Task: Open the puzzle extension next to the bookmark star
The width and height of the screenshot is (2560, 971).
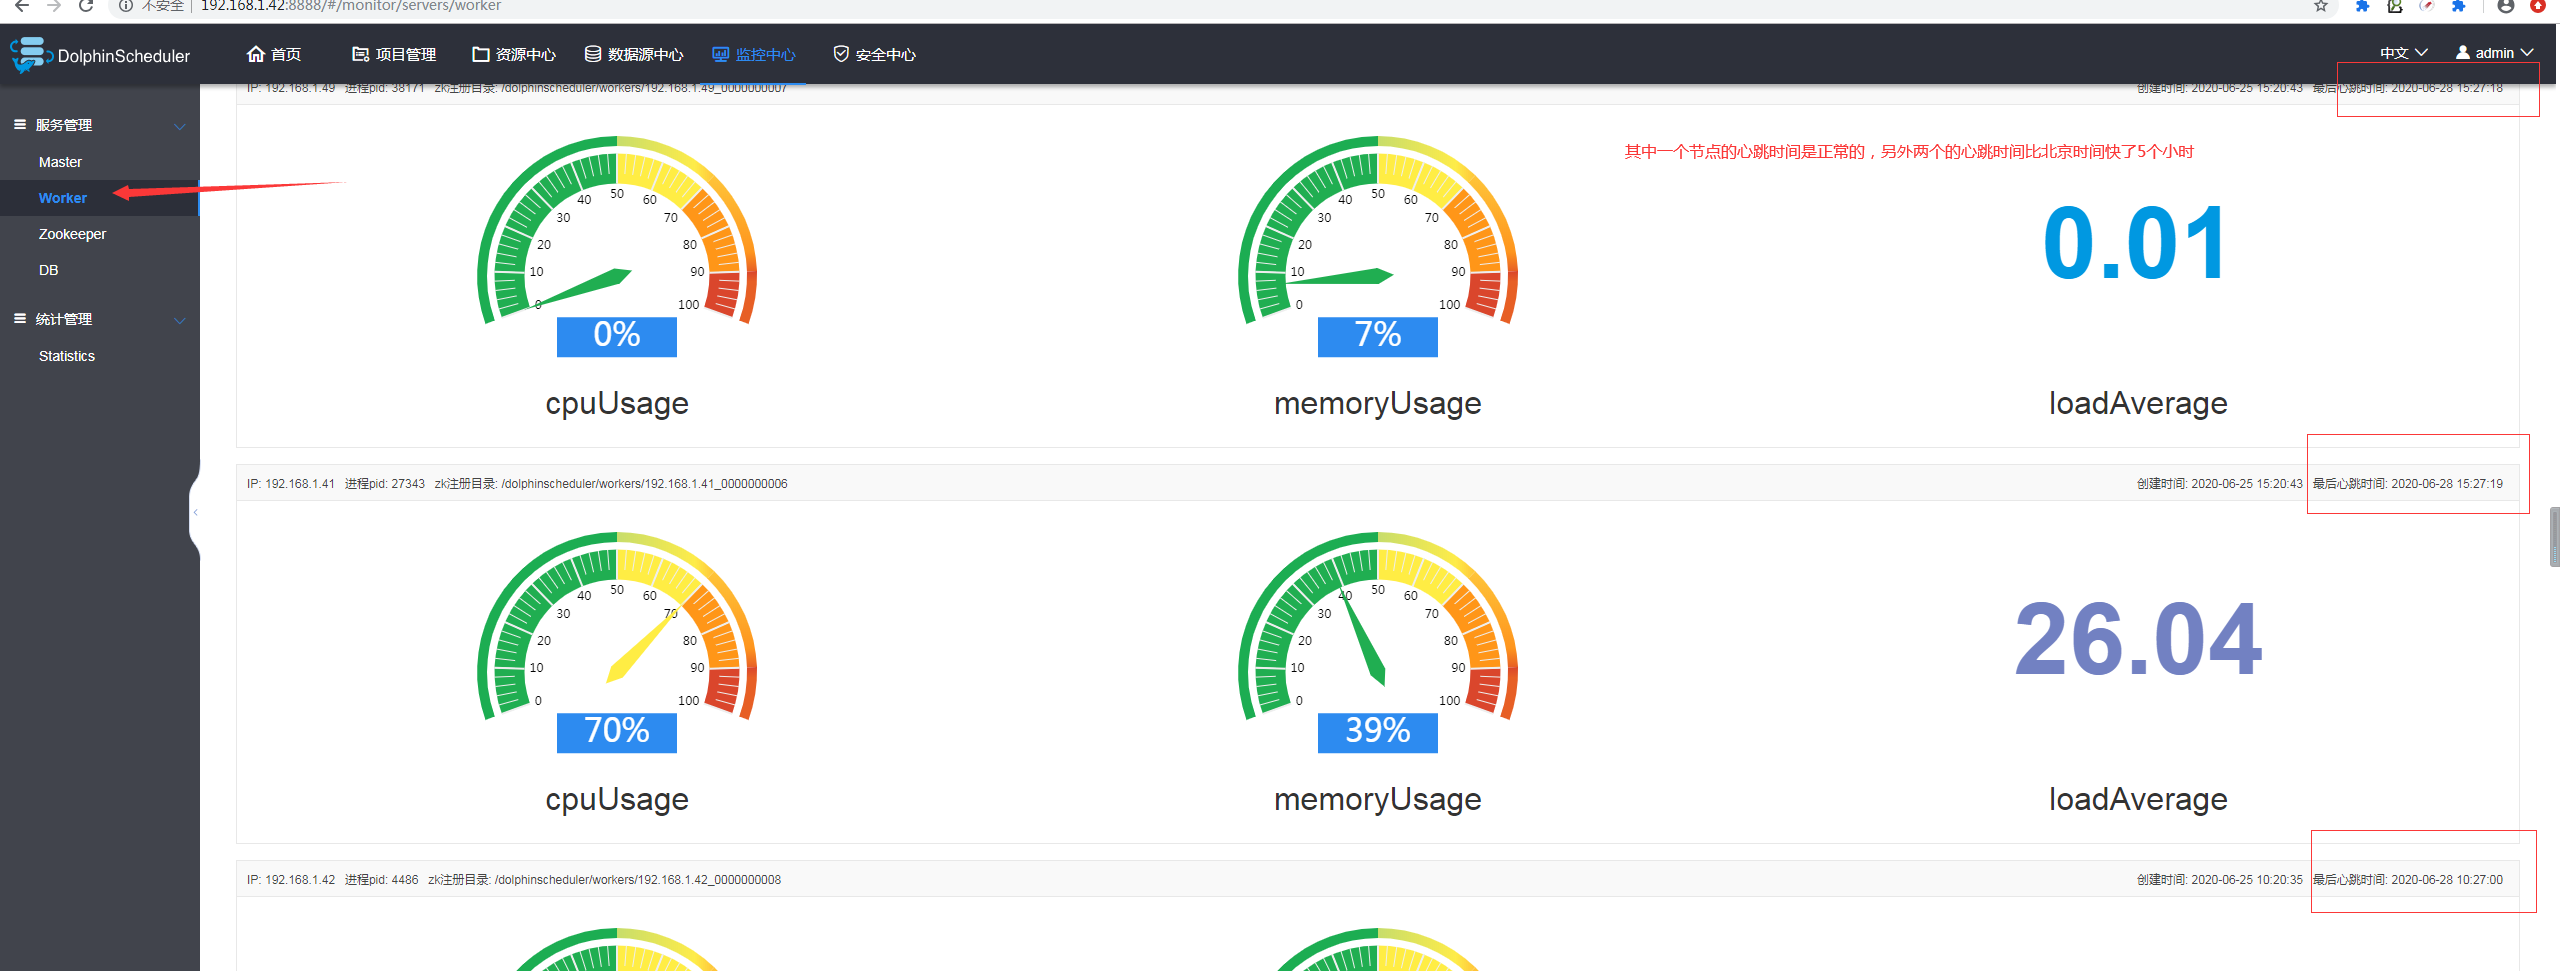Action: tap(2362, 6)
